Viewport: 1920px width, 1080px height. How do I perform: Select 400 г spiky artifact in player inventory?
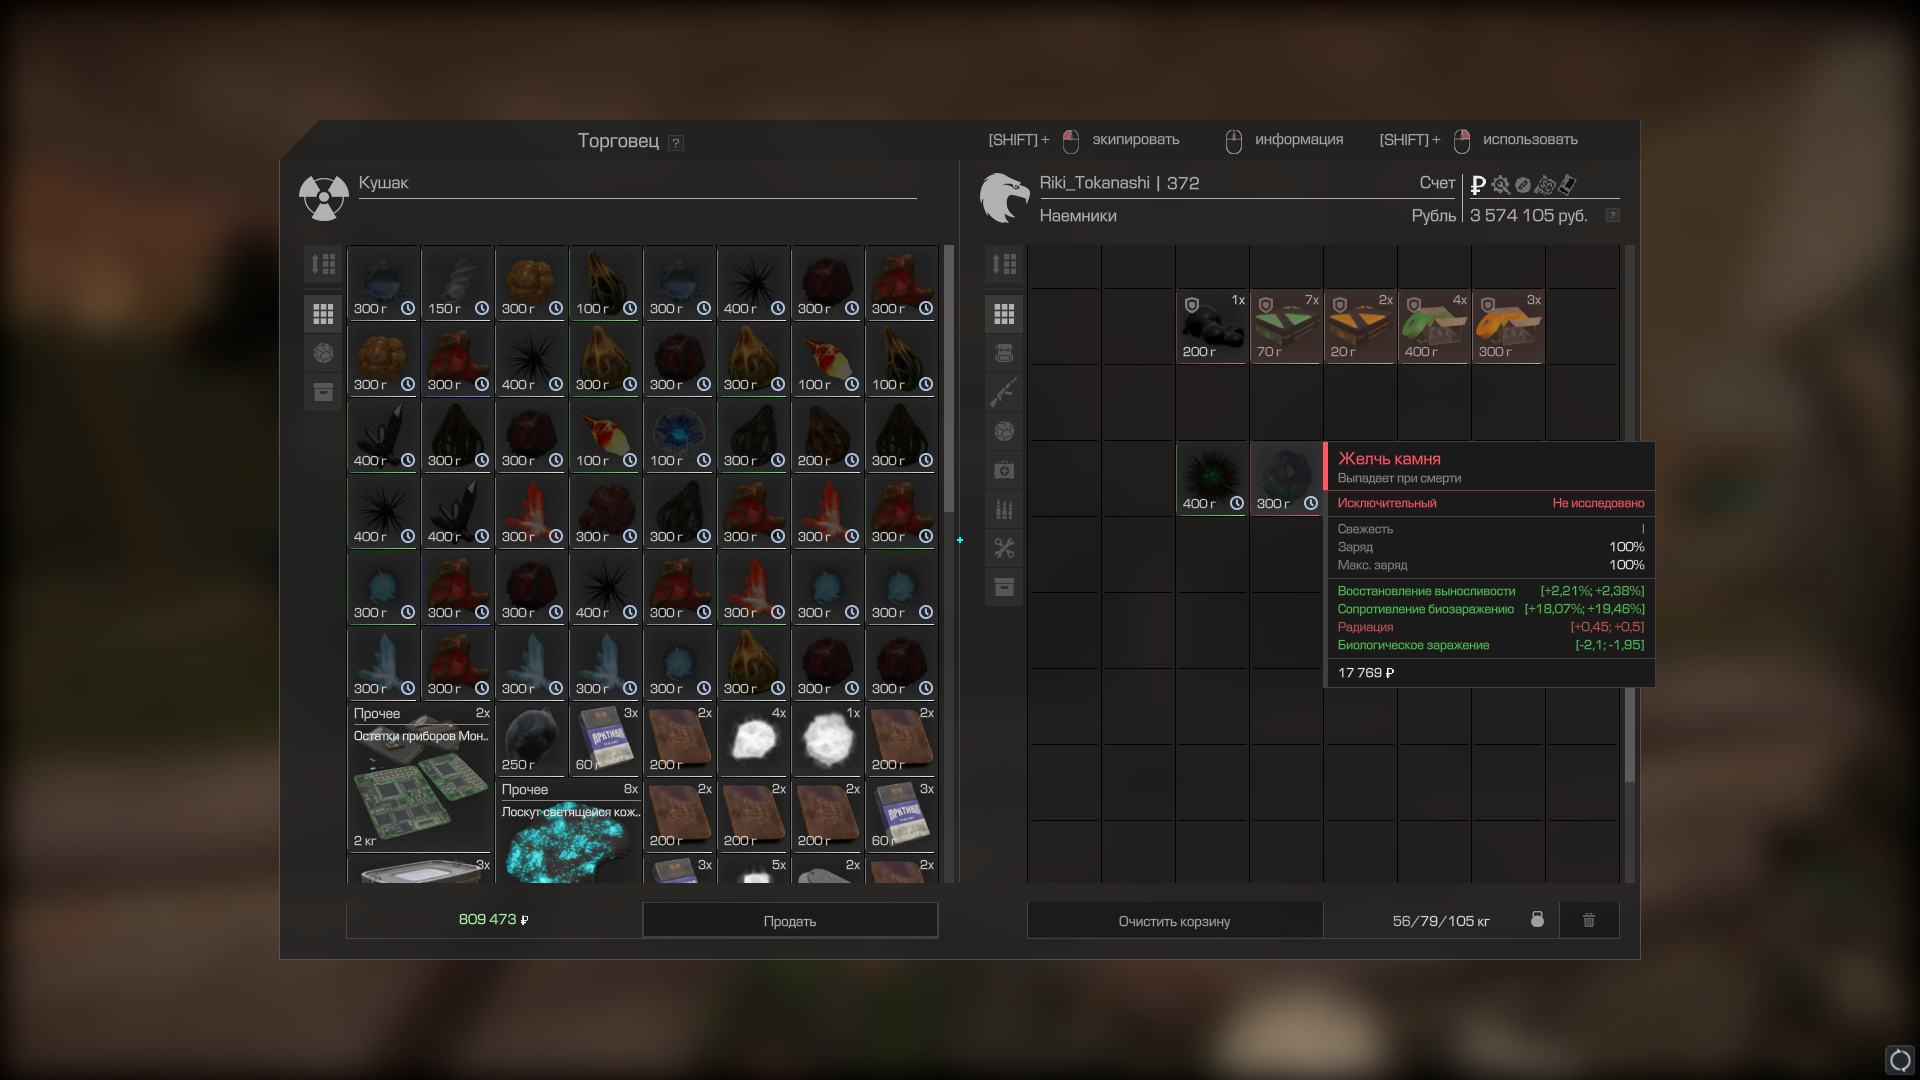pos(1212,479)
